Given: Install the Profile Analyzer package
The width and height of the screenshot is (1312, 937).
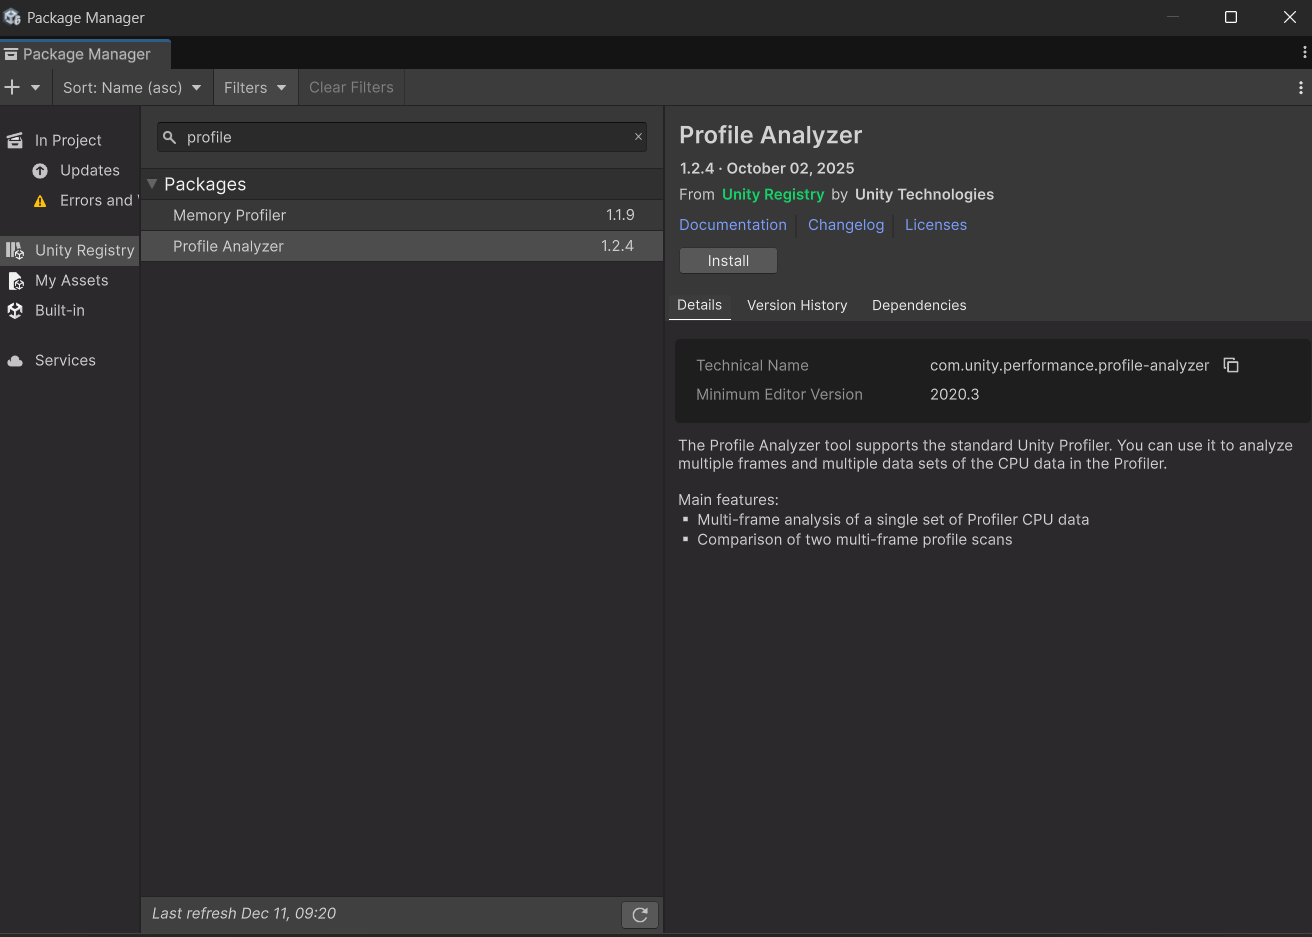Looking at the screenshot, I should coord(728,260).
